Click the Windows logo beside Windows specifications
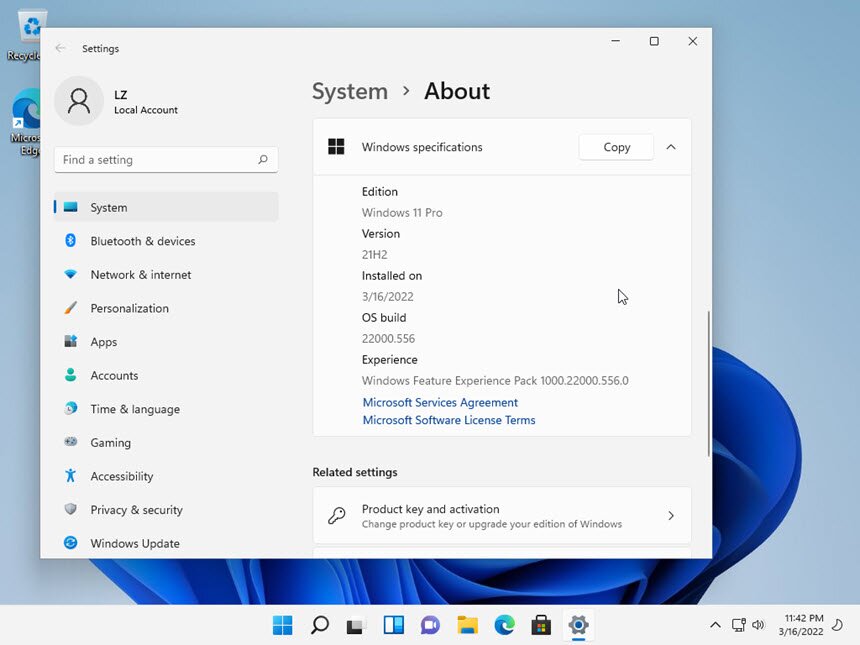Image resolution: width=860 pixels, height=645 pixels. (x=336, y=146)
